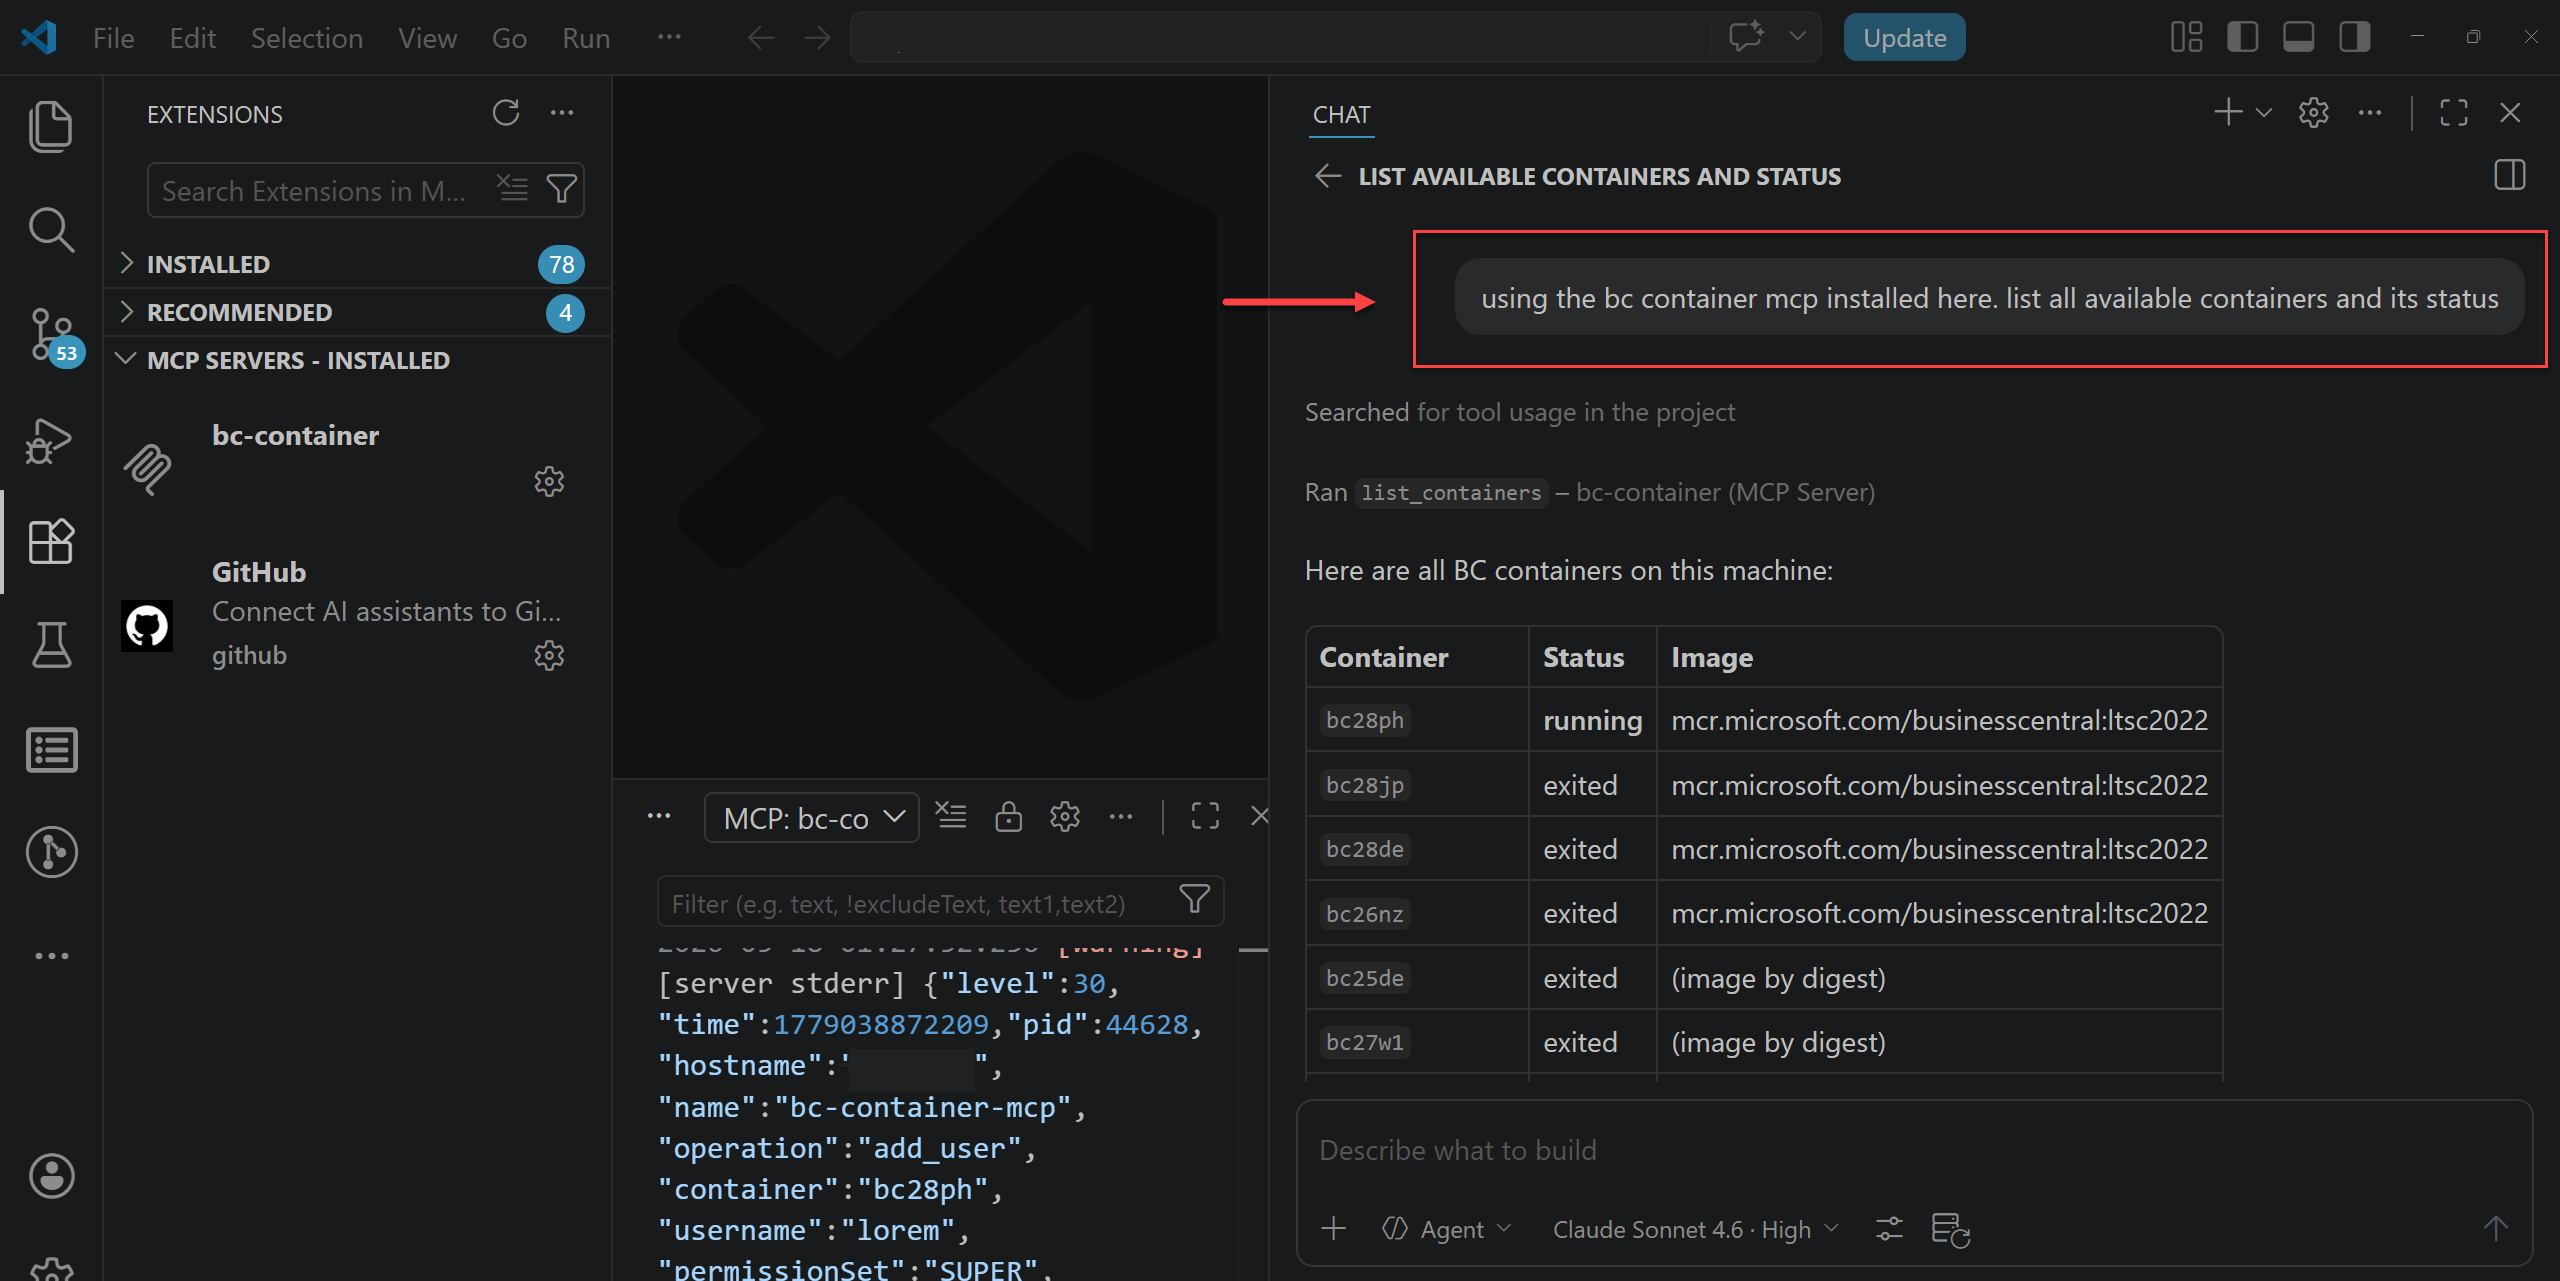Viewport: 2560px width, 1281px height.
Task: Open the Selection menu
Action: point(306,37)
